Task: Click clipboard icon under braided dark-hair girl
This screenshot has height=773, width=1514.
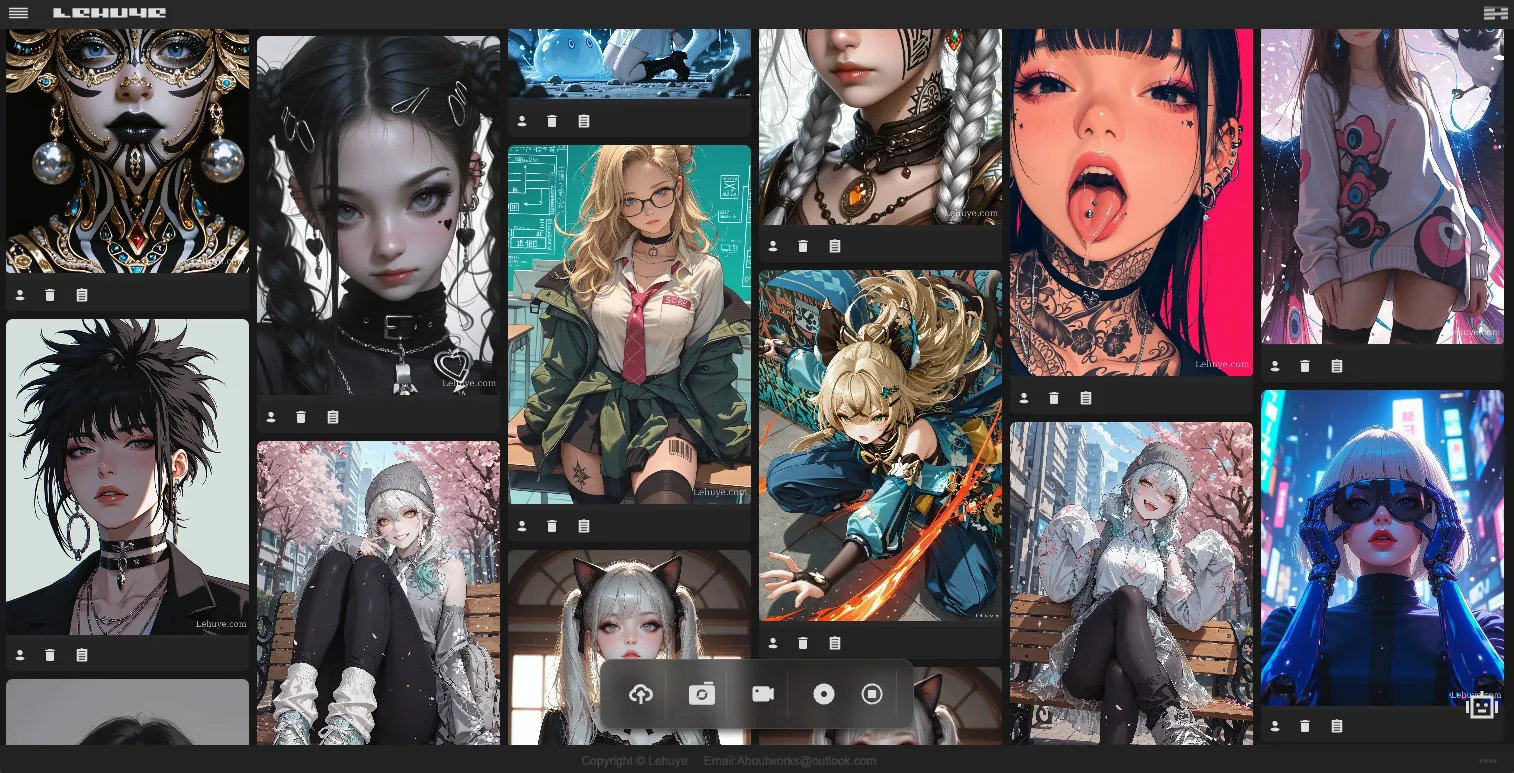Action: [333, 417]
